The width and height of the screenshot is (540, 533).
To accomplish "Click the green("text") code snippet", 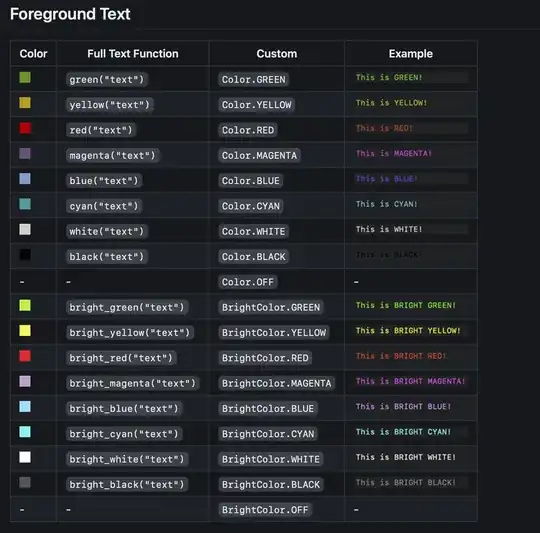I will tap(107, 80).
